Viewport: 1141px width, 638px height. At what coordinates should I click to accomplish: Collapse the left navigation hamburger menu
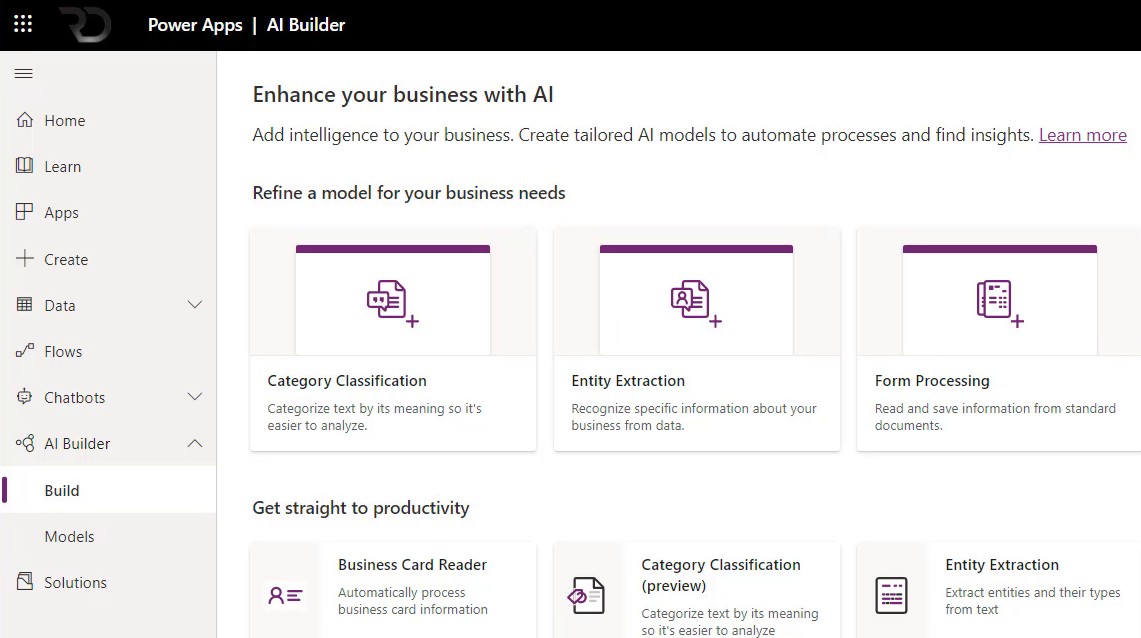click(23, 73)
